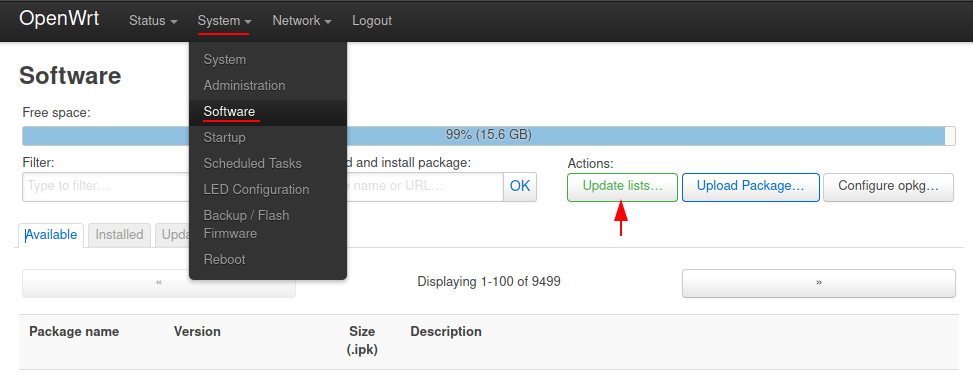
Task: Collapse the System dropdown menu
Action: tap(224, 20)
